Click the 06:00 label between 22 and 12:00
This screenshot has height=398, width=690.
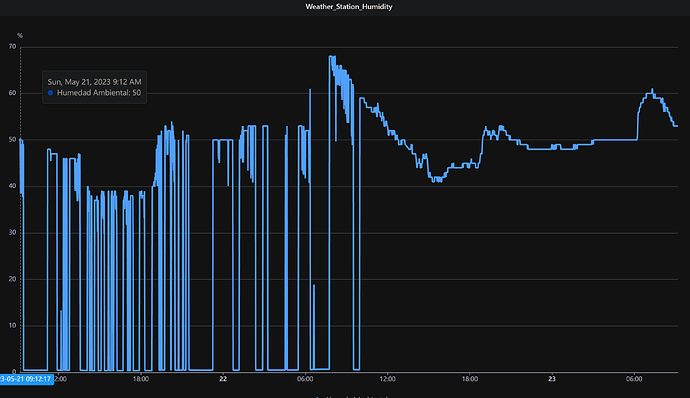point(305,379)
